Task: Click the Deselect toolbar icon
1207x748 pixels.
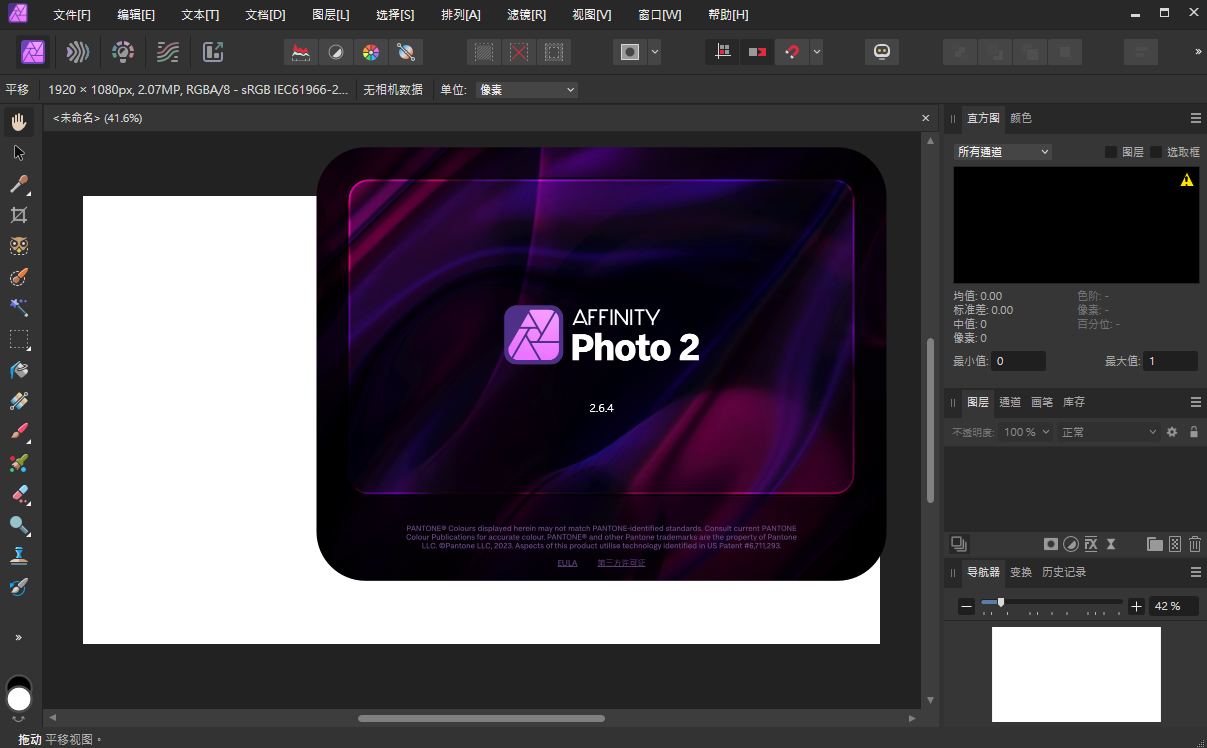Action: [x=518, y=52]
